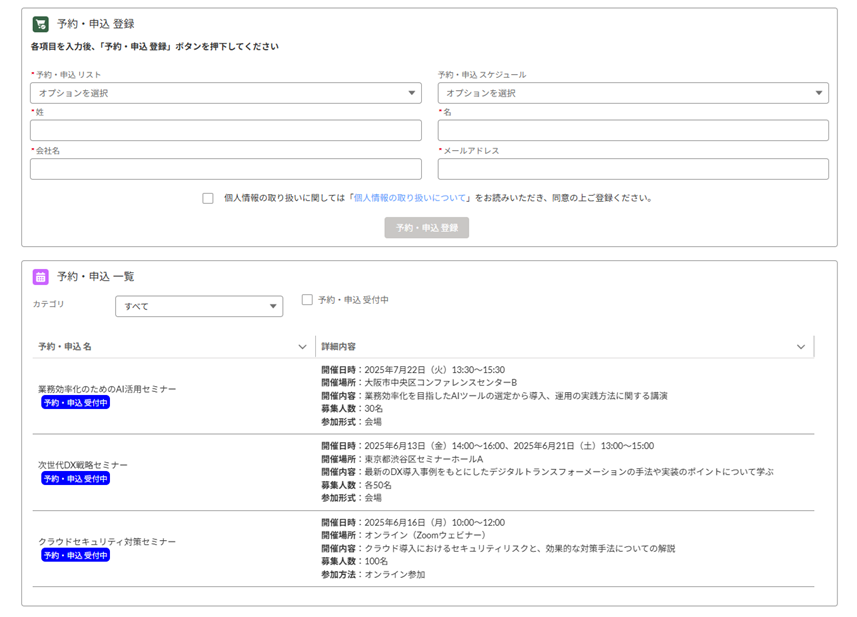Image resolution: width=857 pixels, height=617 pixels.
Task: Click 大阪市中央区コンファレンスセンターB venue text
Action: point(441,383)
